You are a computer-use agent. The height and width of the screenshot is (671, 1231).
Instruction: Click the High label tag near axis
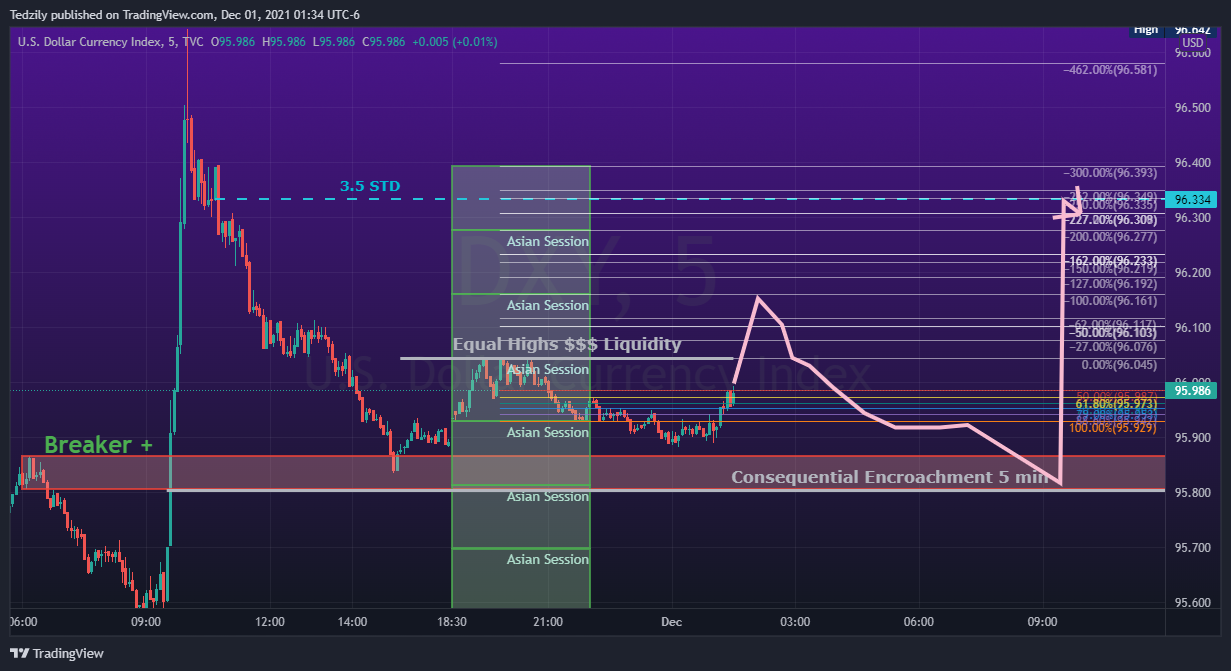click(x=1146, y=30)
